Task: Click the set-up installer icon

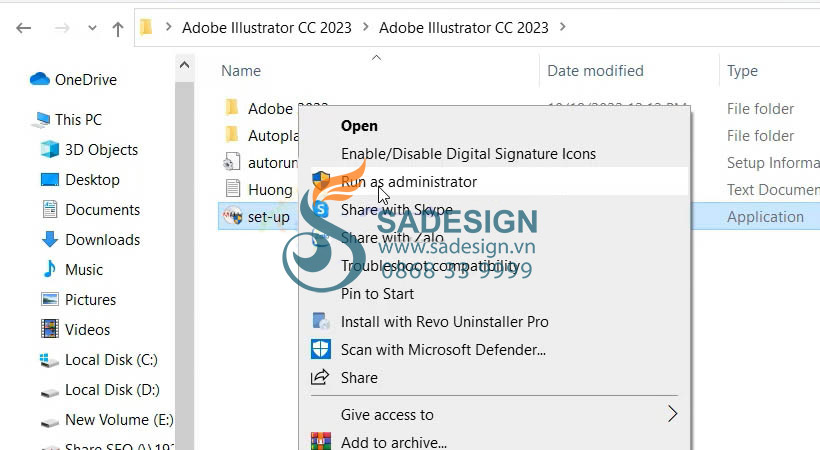Action: point(233,216)
